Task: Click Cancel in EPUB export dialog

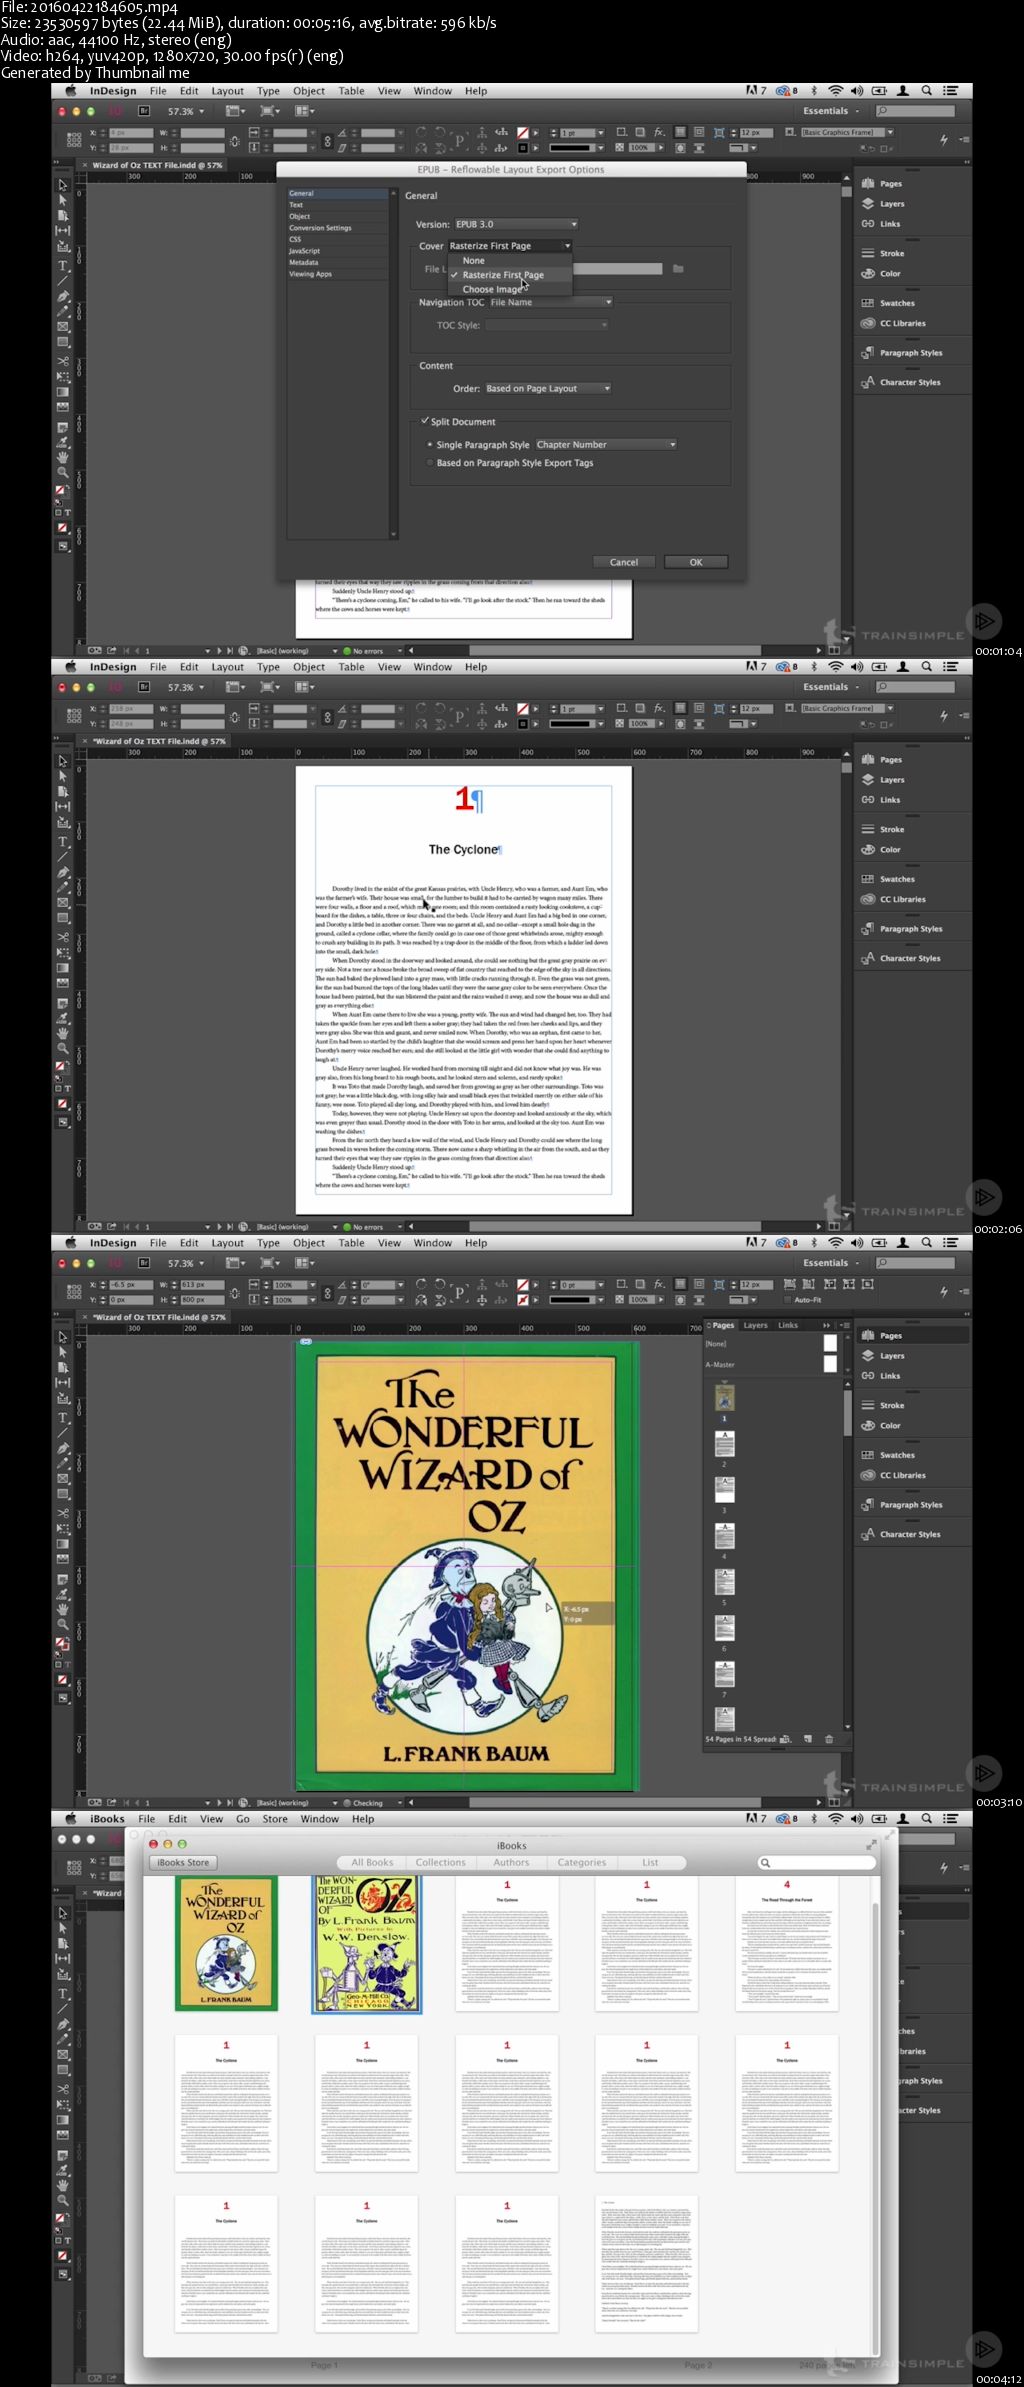Action: [x=624, y=562]
